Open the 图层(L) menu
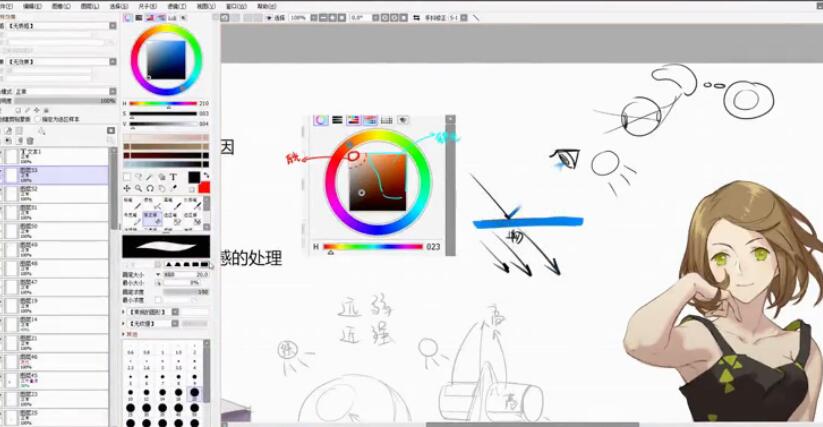This screenshot has height=427, width=823. click(x=90, y=6)
